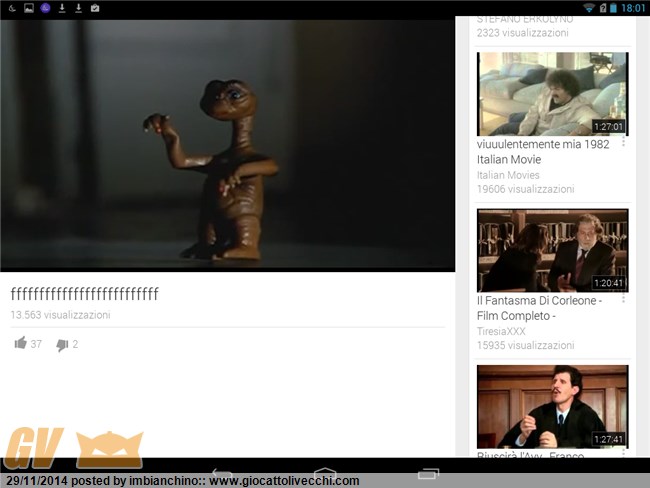
Task: Tap the SIM card status icon
Action: coord(603,8)
